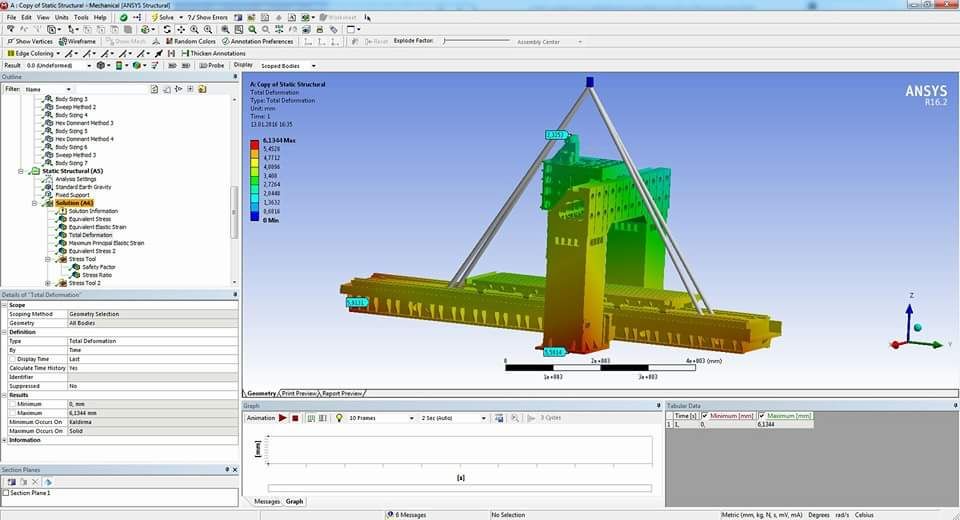Switch to the Messages tab

[266, 501]
